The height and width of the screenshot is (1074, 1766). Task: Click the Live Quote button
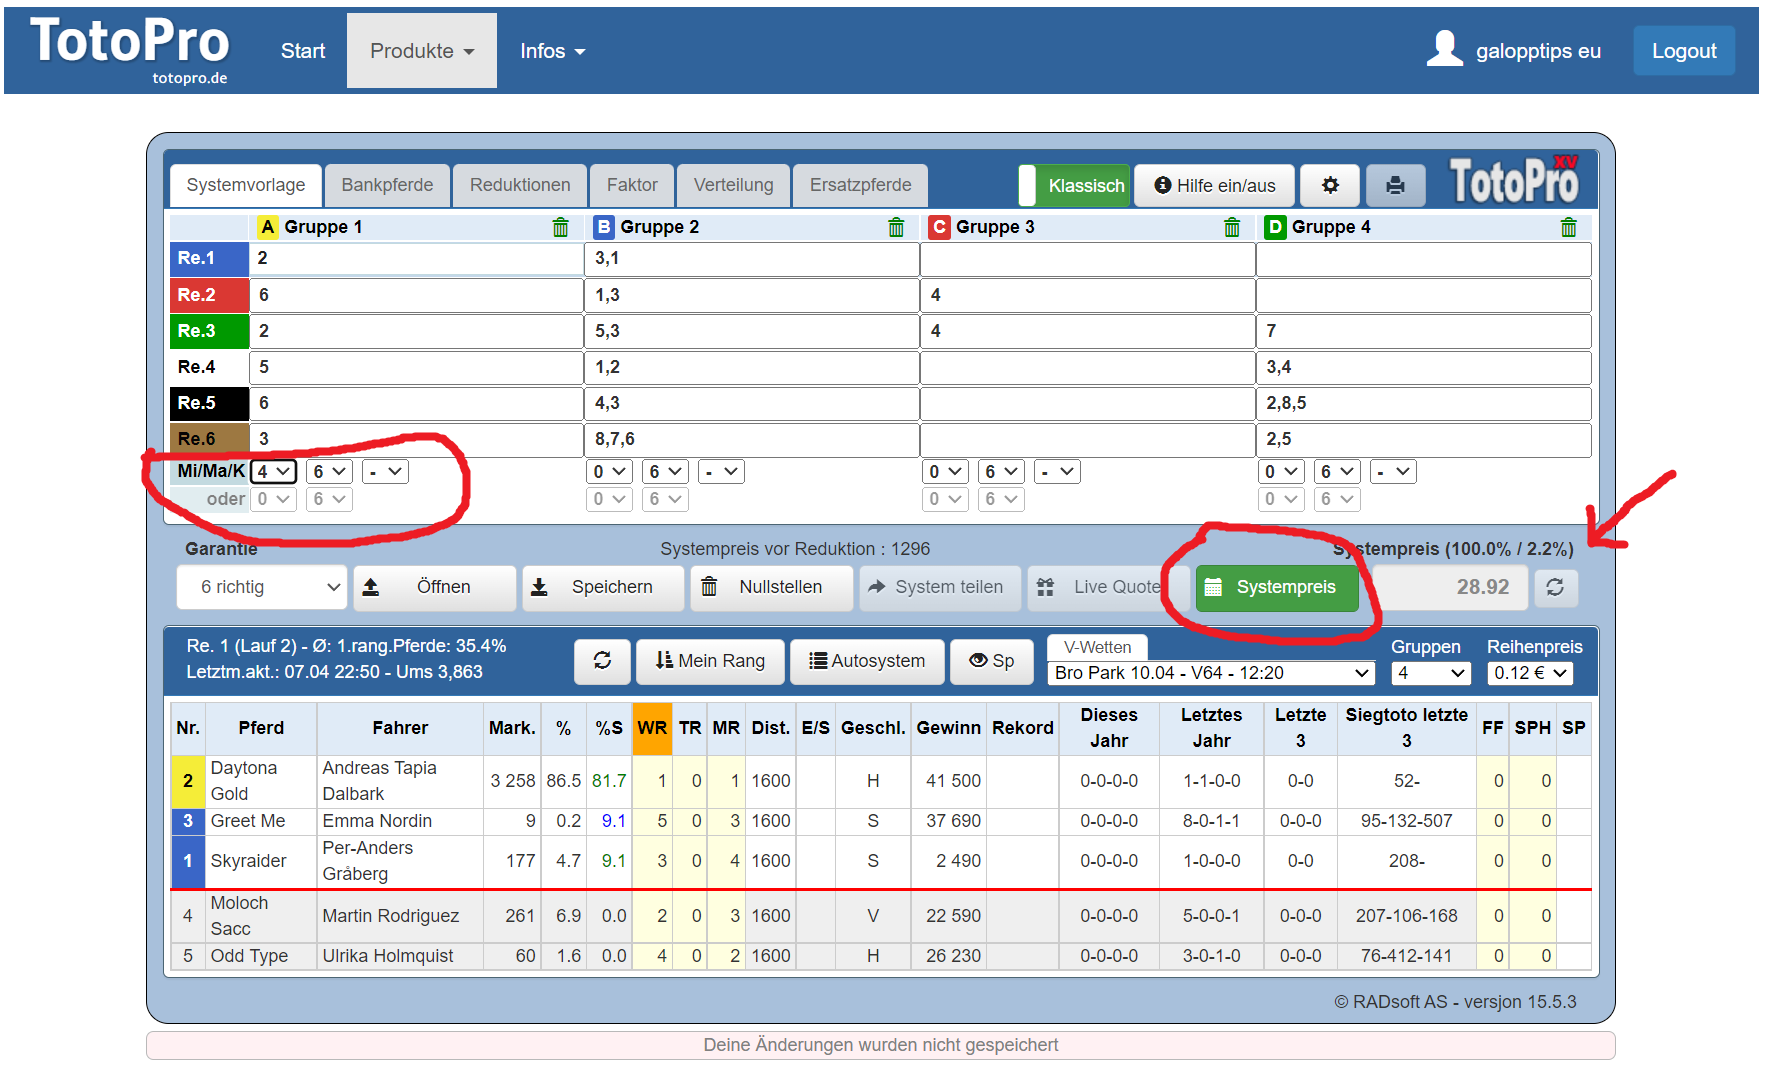pyautogui.click(x=1108, y=587)
